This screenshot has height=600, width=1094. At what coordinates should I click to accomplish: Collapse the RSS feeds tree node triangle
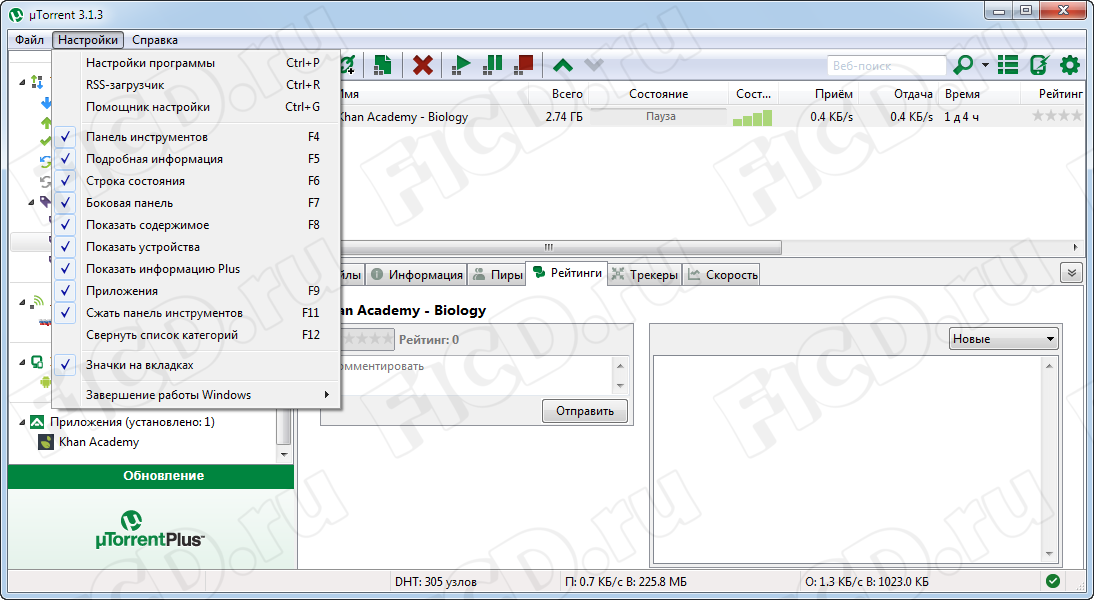[x=22, y=302]
